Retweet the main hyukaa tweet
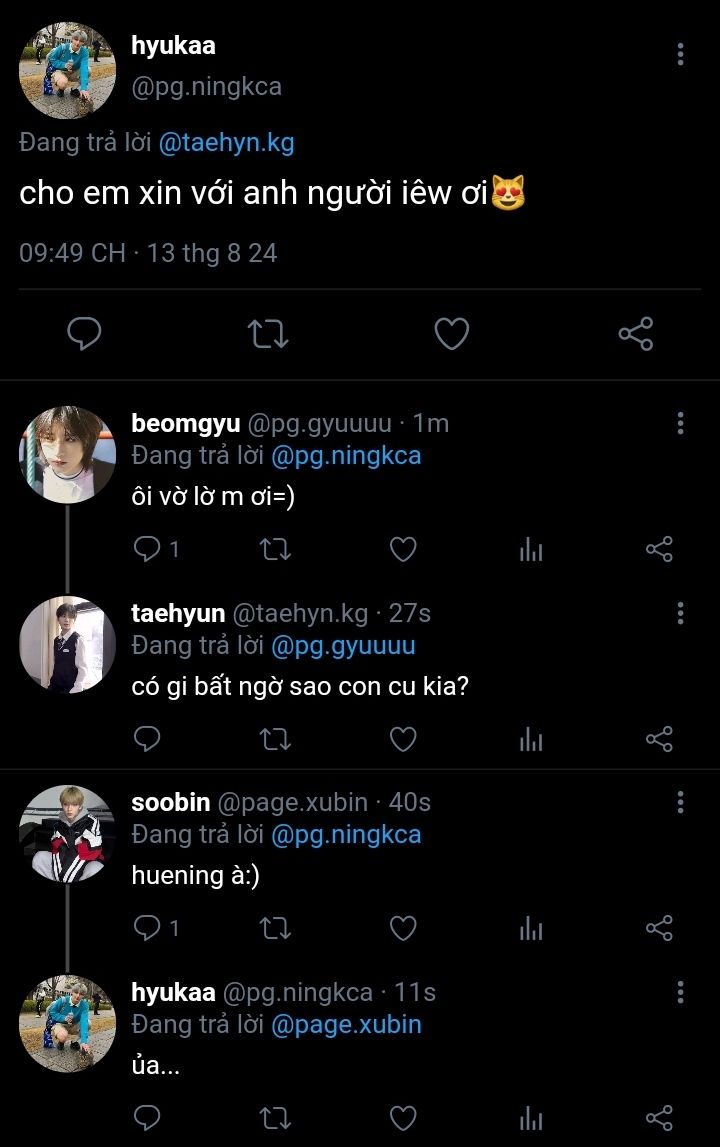Screen dimensions: 720x1147 pos(267,333)
